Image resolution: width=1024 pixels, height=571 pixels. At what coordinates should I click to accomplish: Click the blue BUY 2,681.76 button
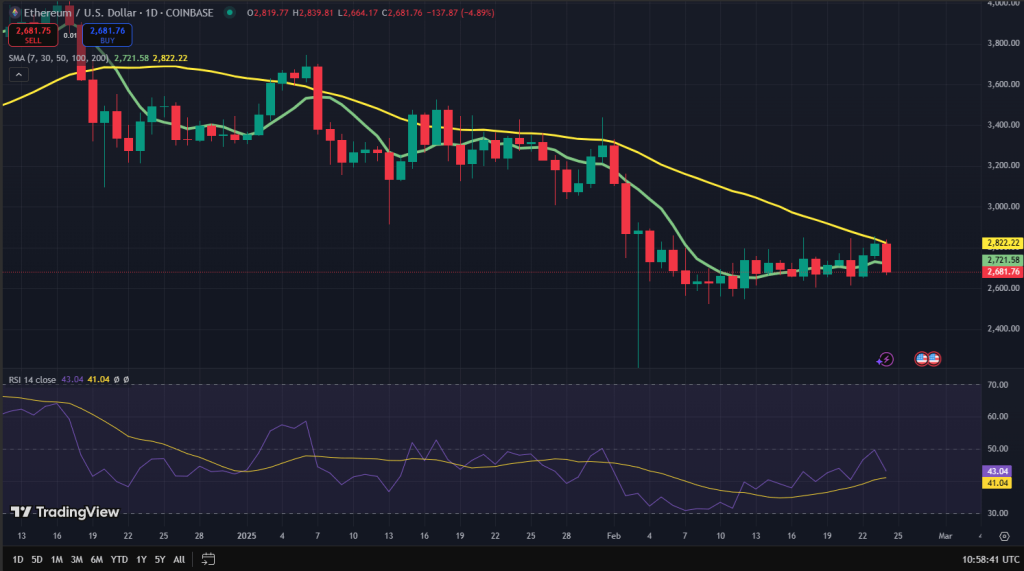point(107,35)
